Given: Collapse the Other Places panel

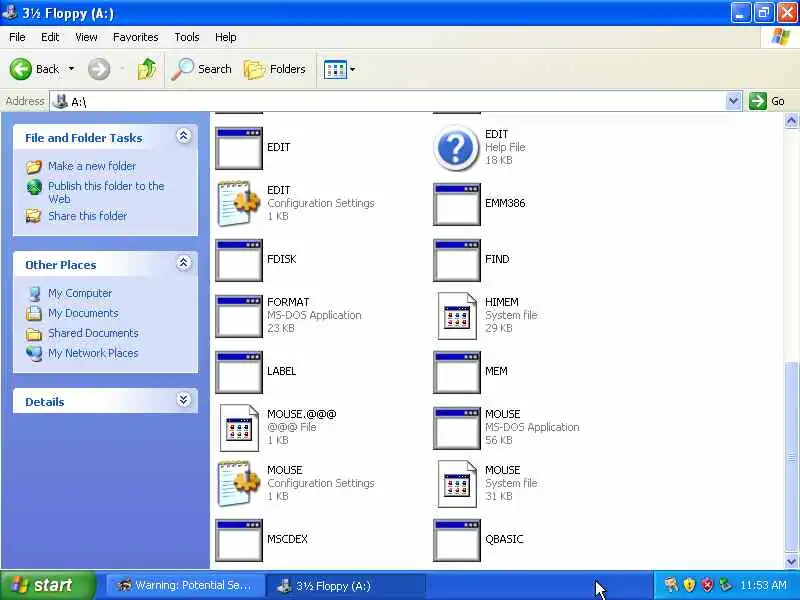Looking at the screenshot, I should [184, 263].
